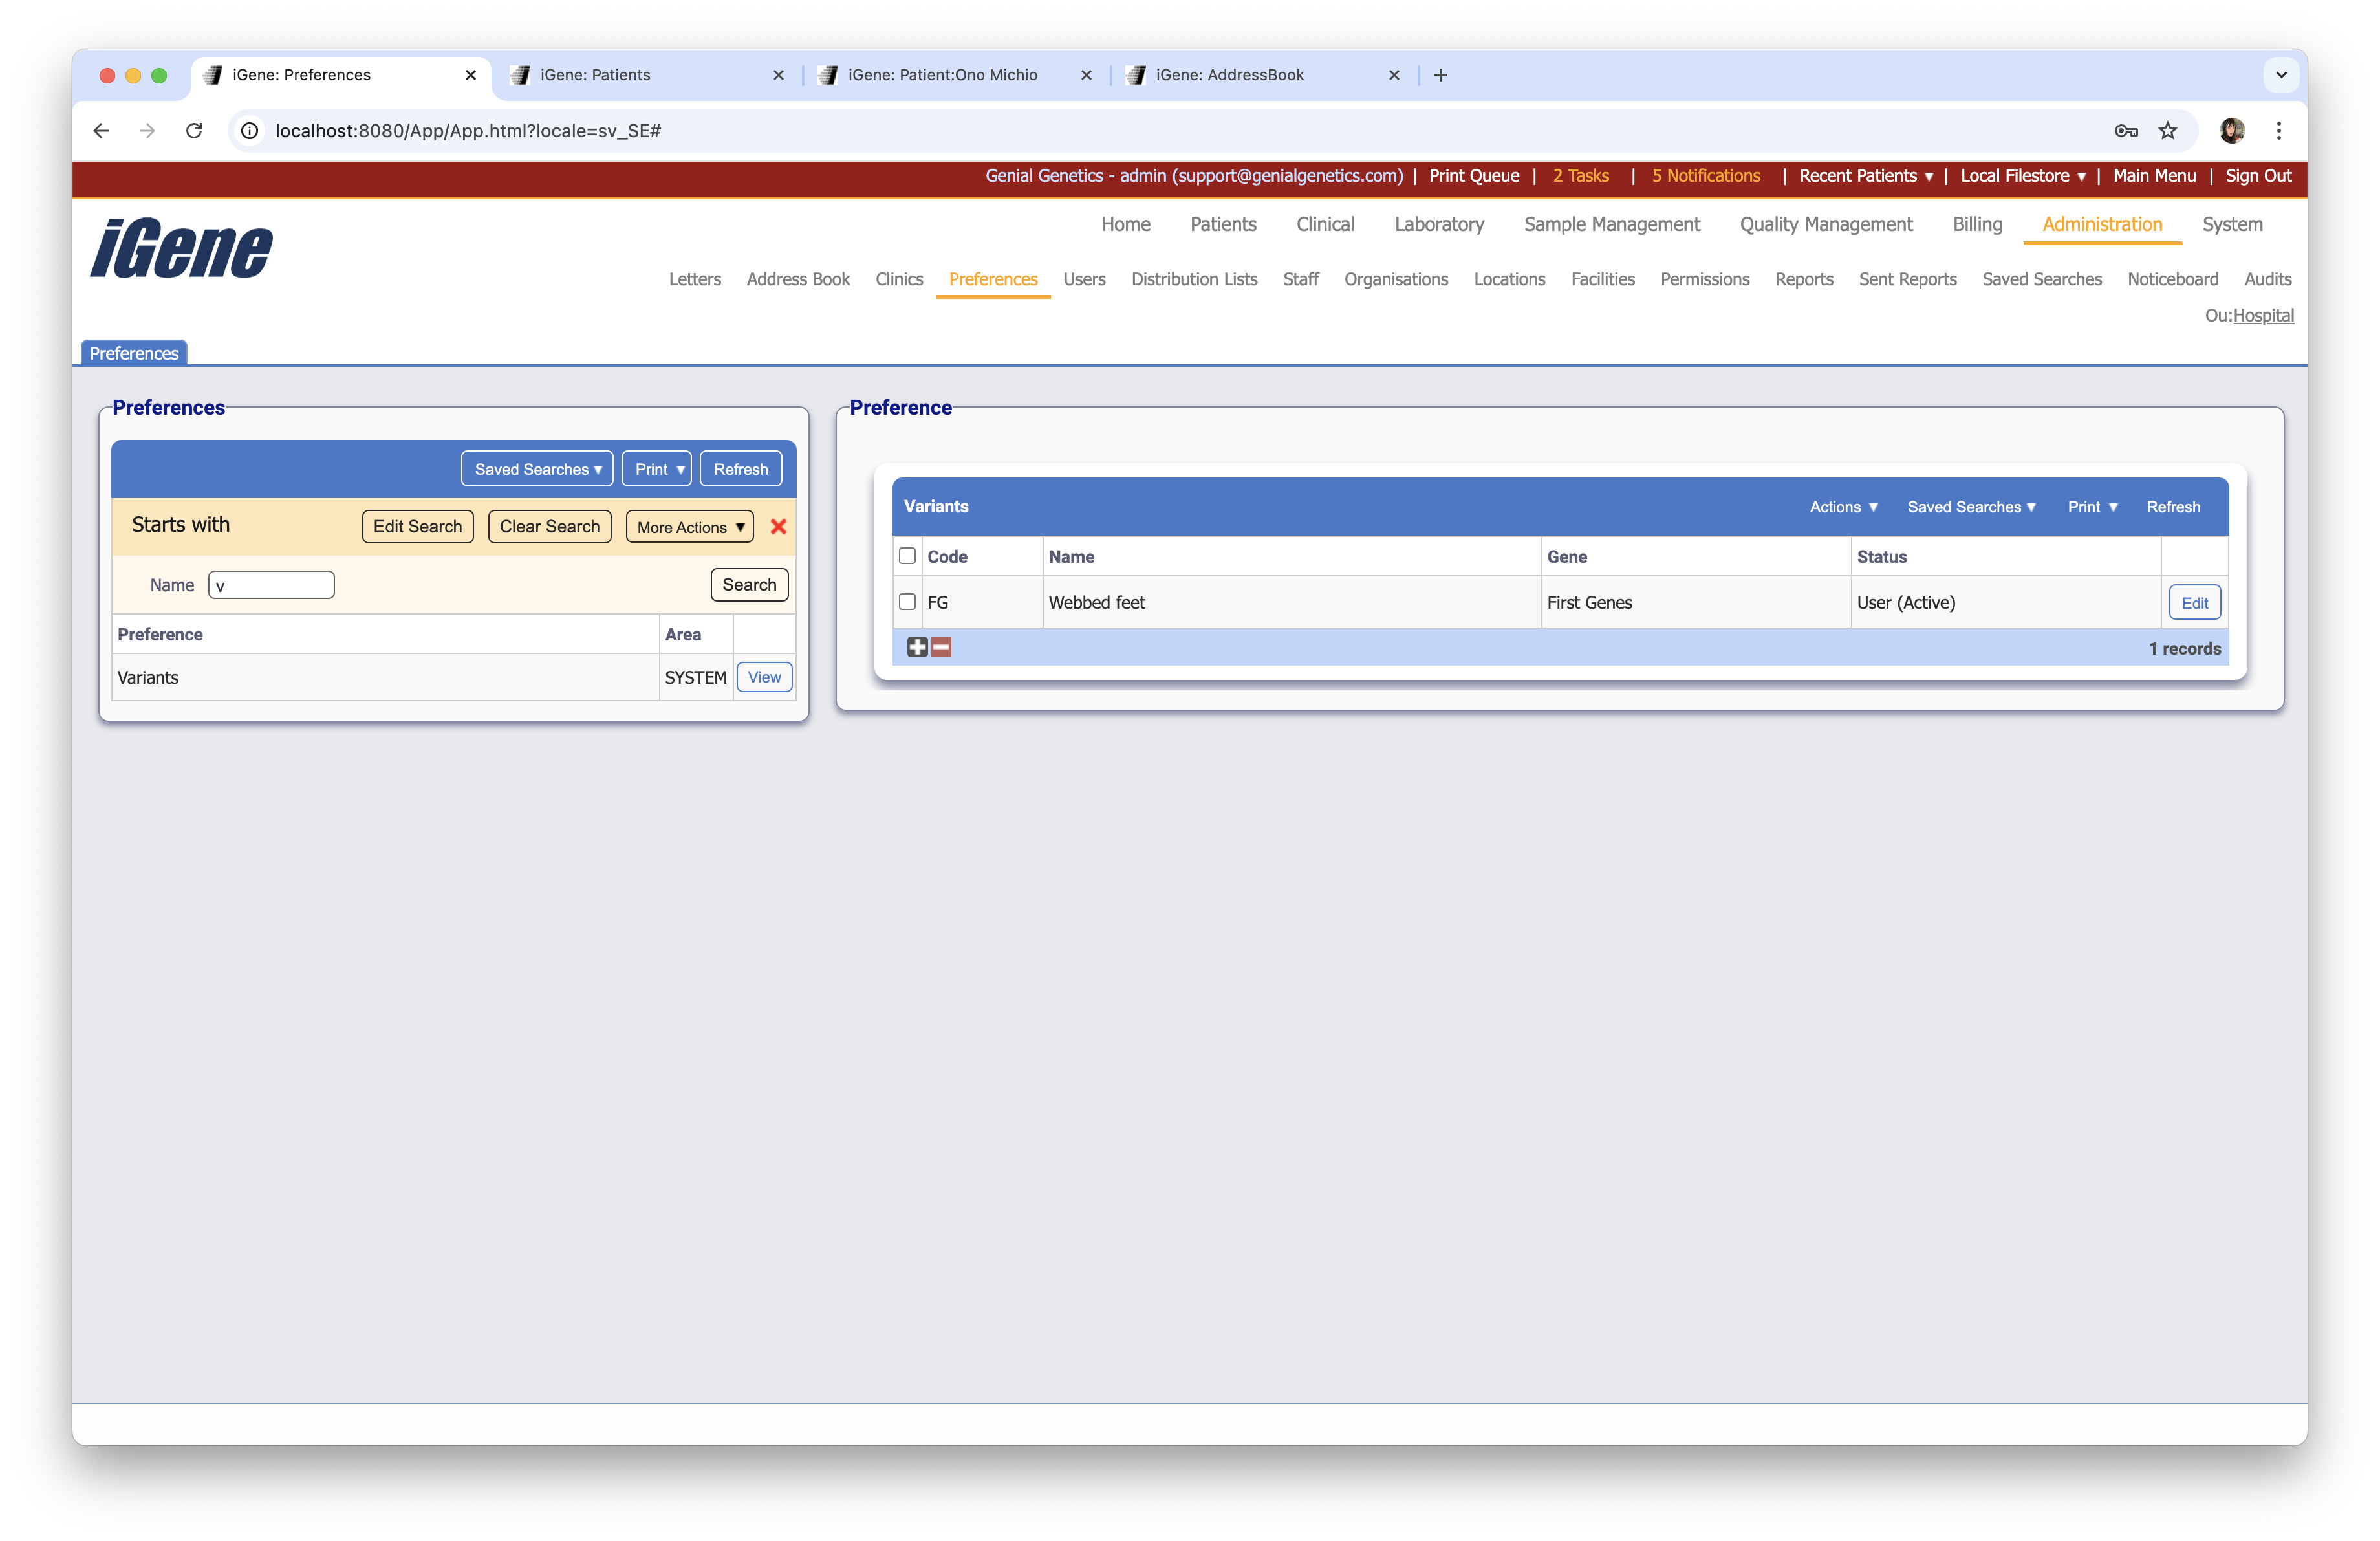Click the browser reload icon
Image resolution: width=2380 pixels, height=1541 pixels.
194,130
